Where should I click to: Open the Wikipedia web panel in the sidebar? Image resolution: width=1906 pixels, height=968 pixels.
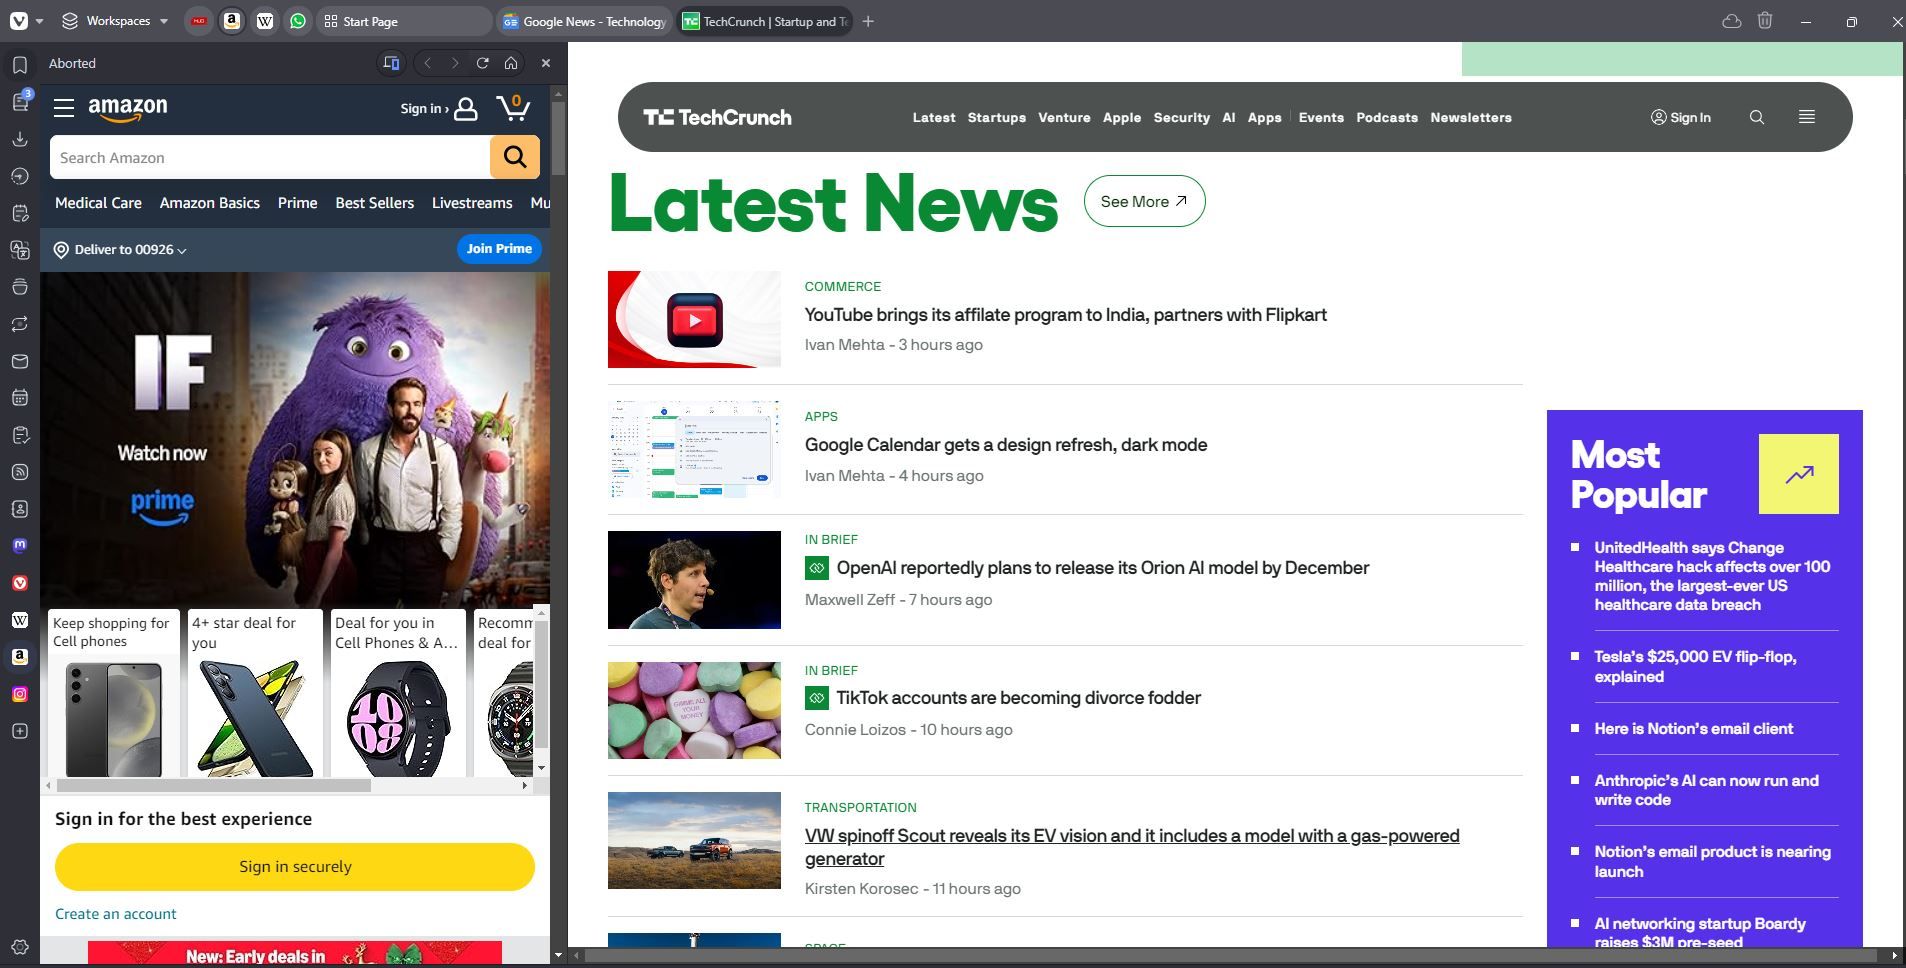tap(19, 620)
